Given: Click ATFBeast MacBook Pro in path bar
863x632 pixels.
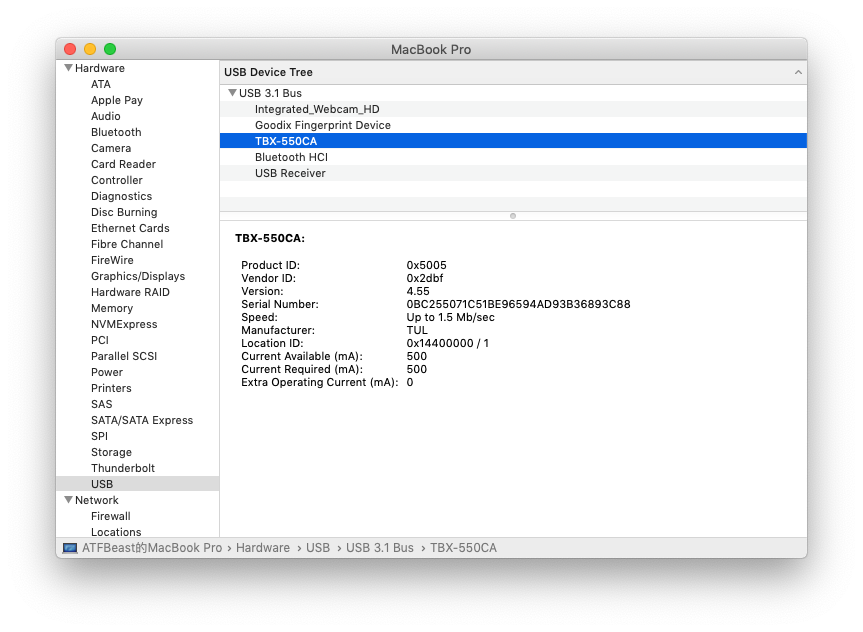Looking at the screenshot, I should [152, 548].
